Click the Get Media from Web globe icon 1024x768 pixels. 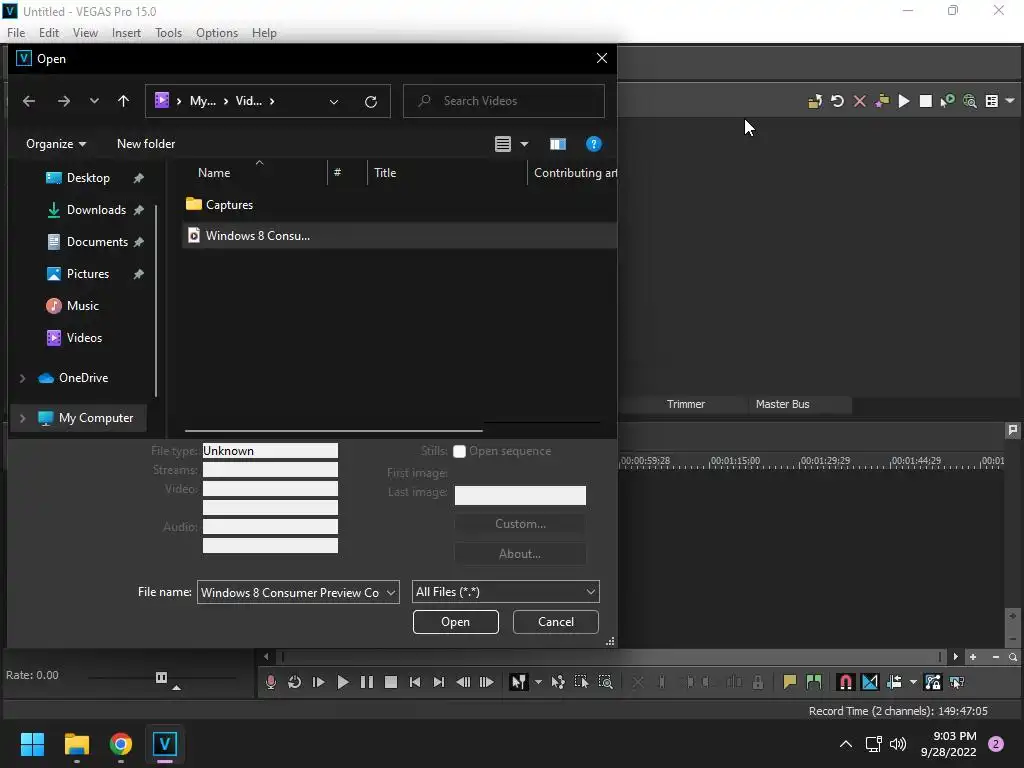tap(970, 101)
